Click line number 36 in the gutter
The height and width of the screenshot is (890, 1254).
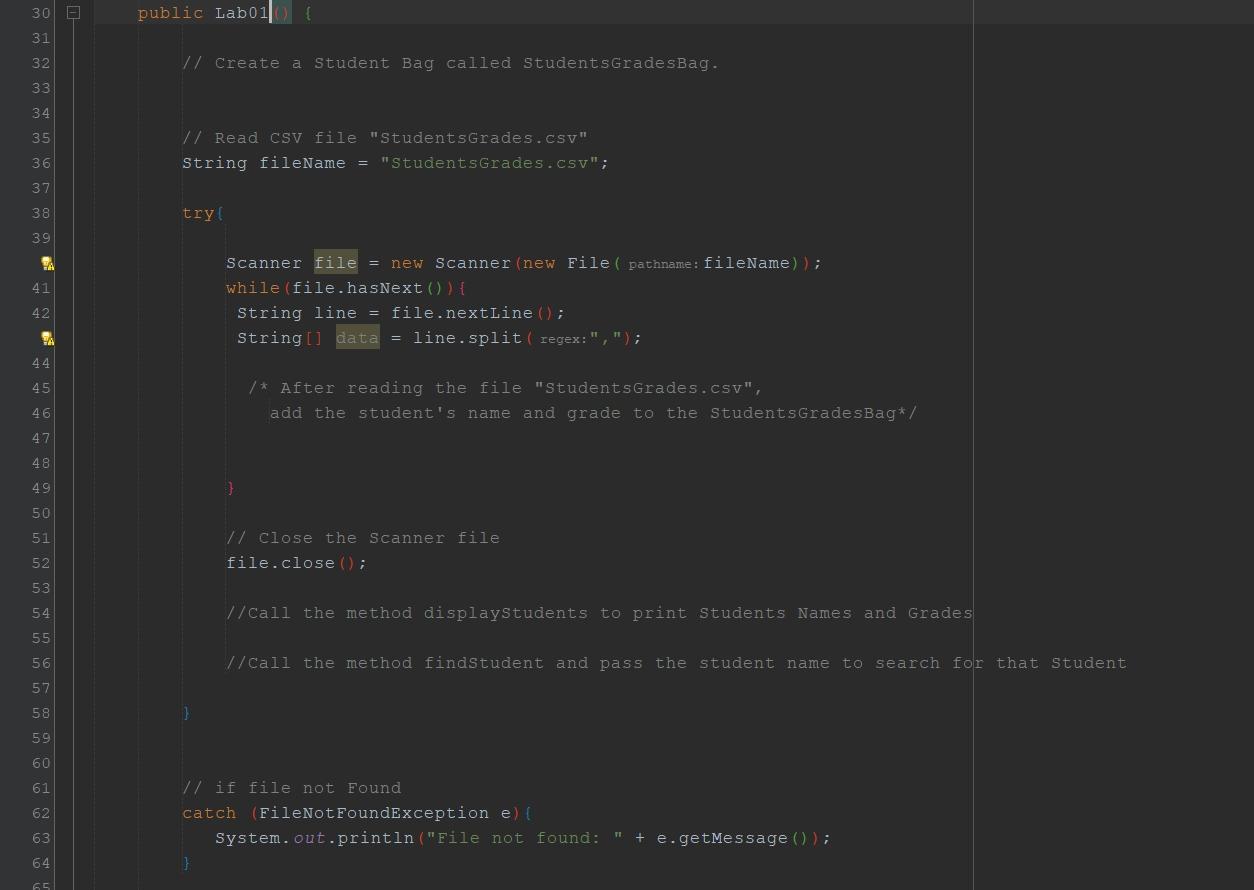(40, 163)
